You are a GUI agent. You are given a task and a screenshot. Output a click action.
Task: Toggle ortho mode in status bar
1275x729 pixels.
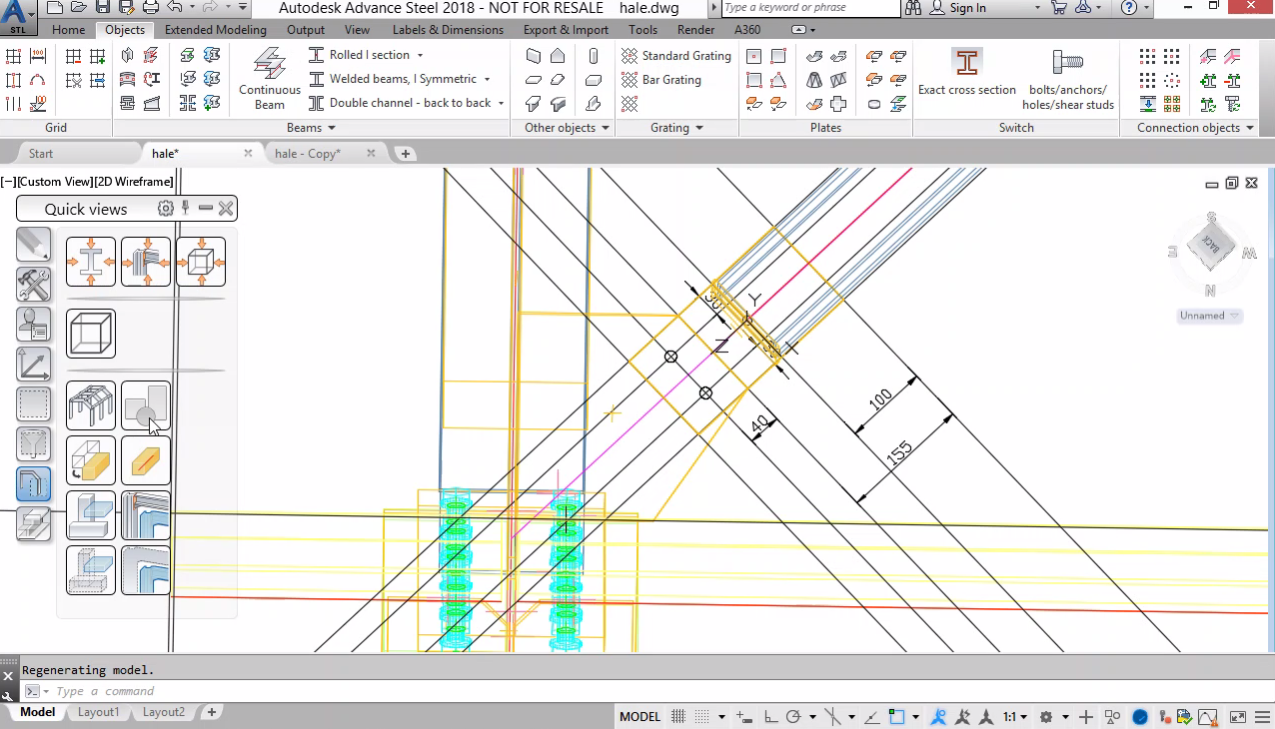[x=771, y=717]
